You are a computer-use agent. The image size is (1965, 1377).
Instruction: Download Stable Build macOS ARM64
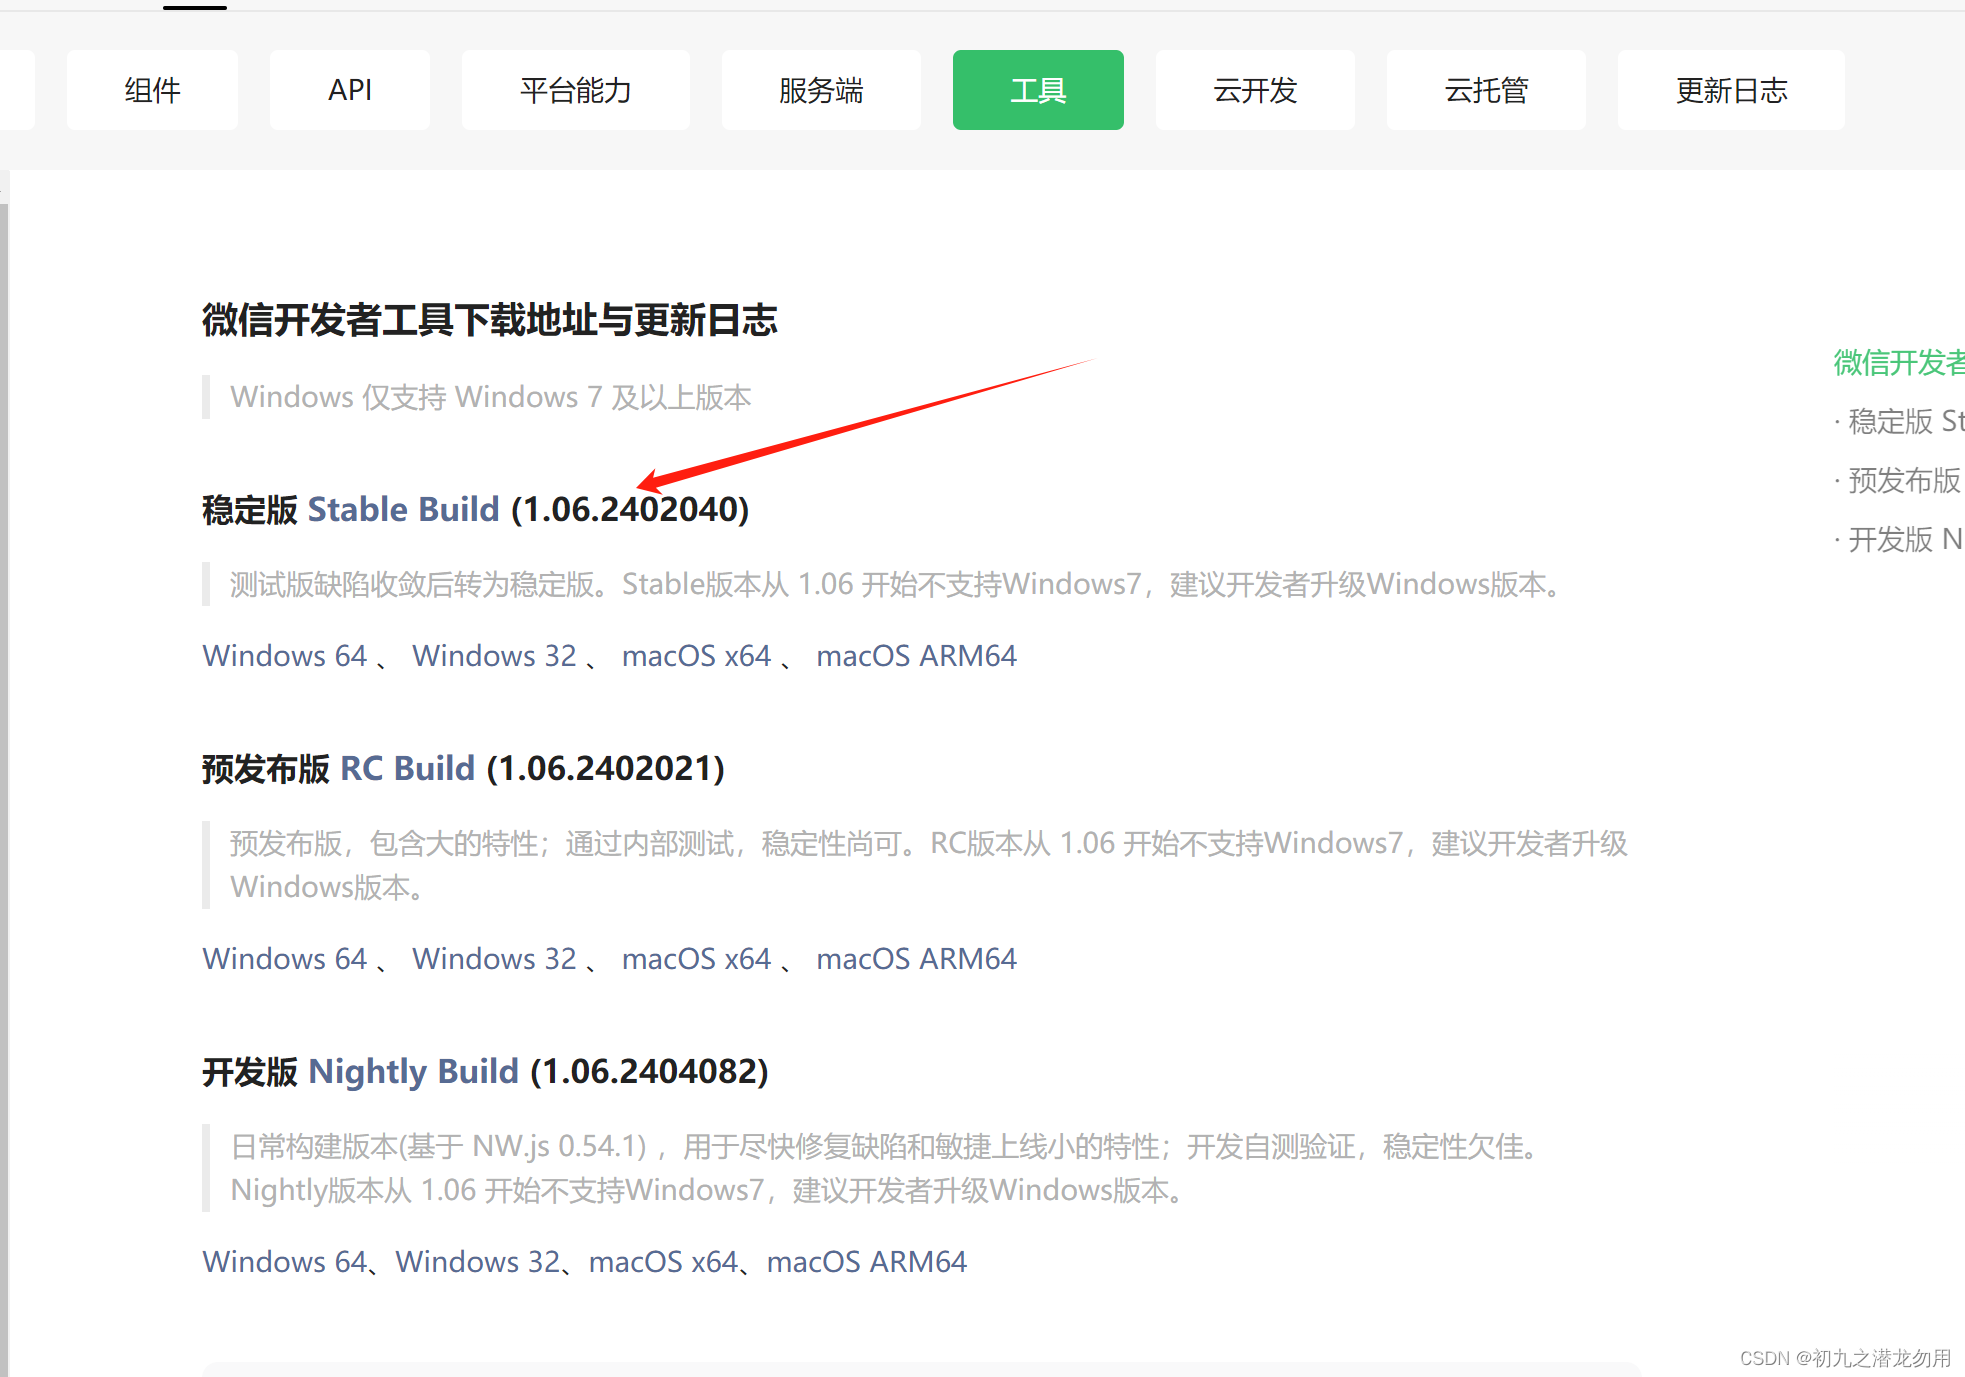coord(915,656)
